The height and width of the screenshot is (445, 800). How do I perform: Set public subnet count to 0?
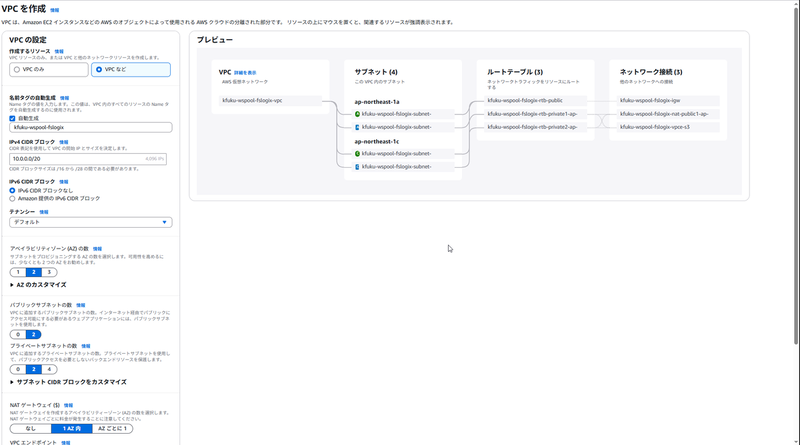(x=18, y=334)
